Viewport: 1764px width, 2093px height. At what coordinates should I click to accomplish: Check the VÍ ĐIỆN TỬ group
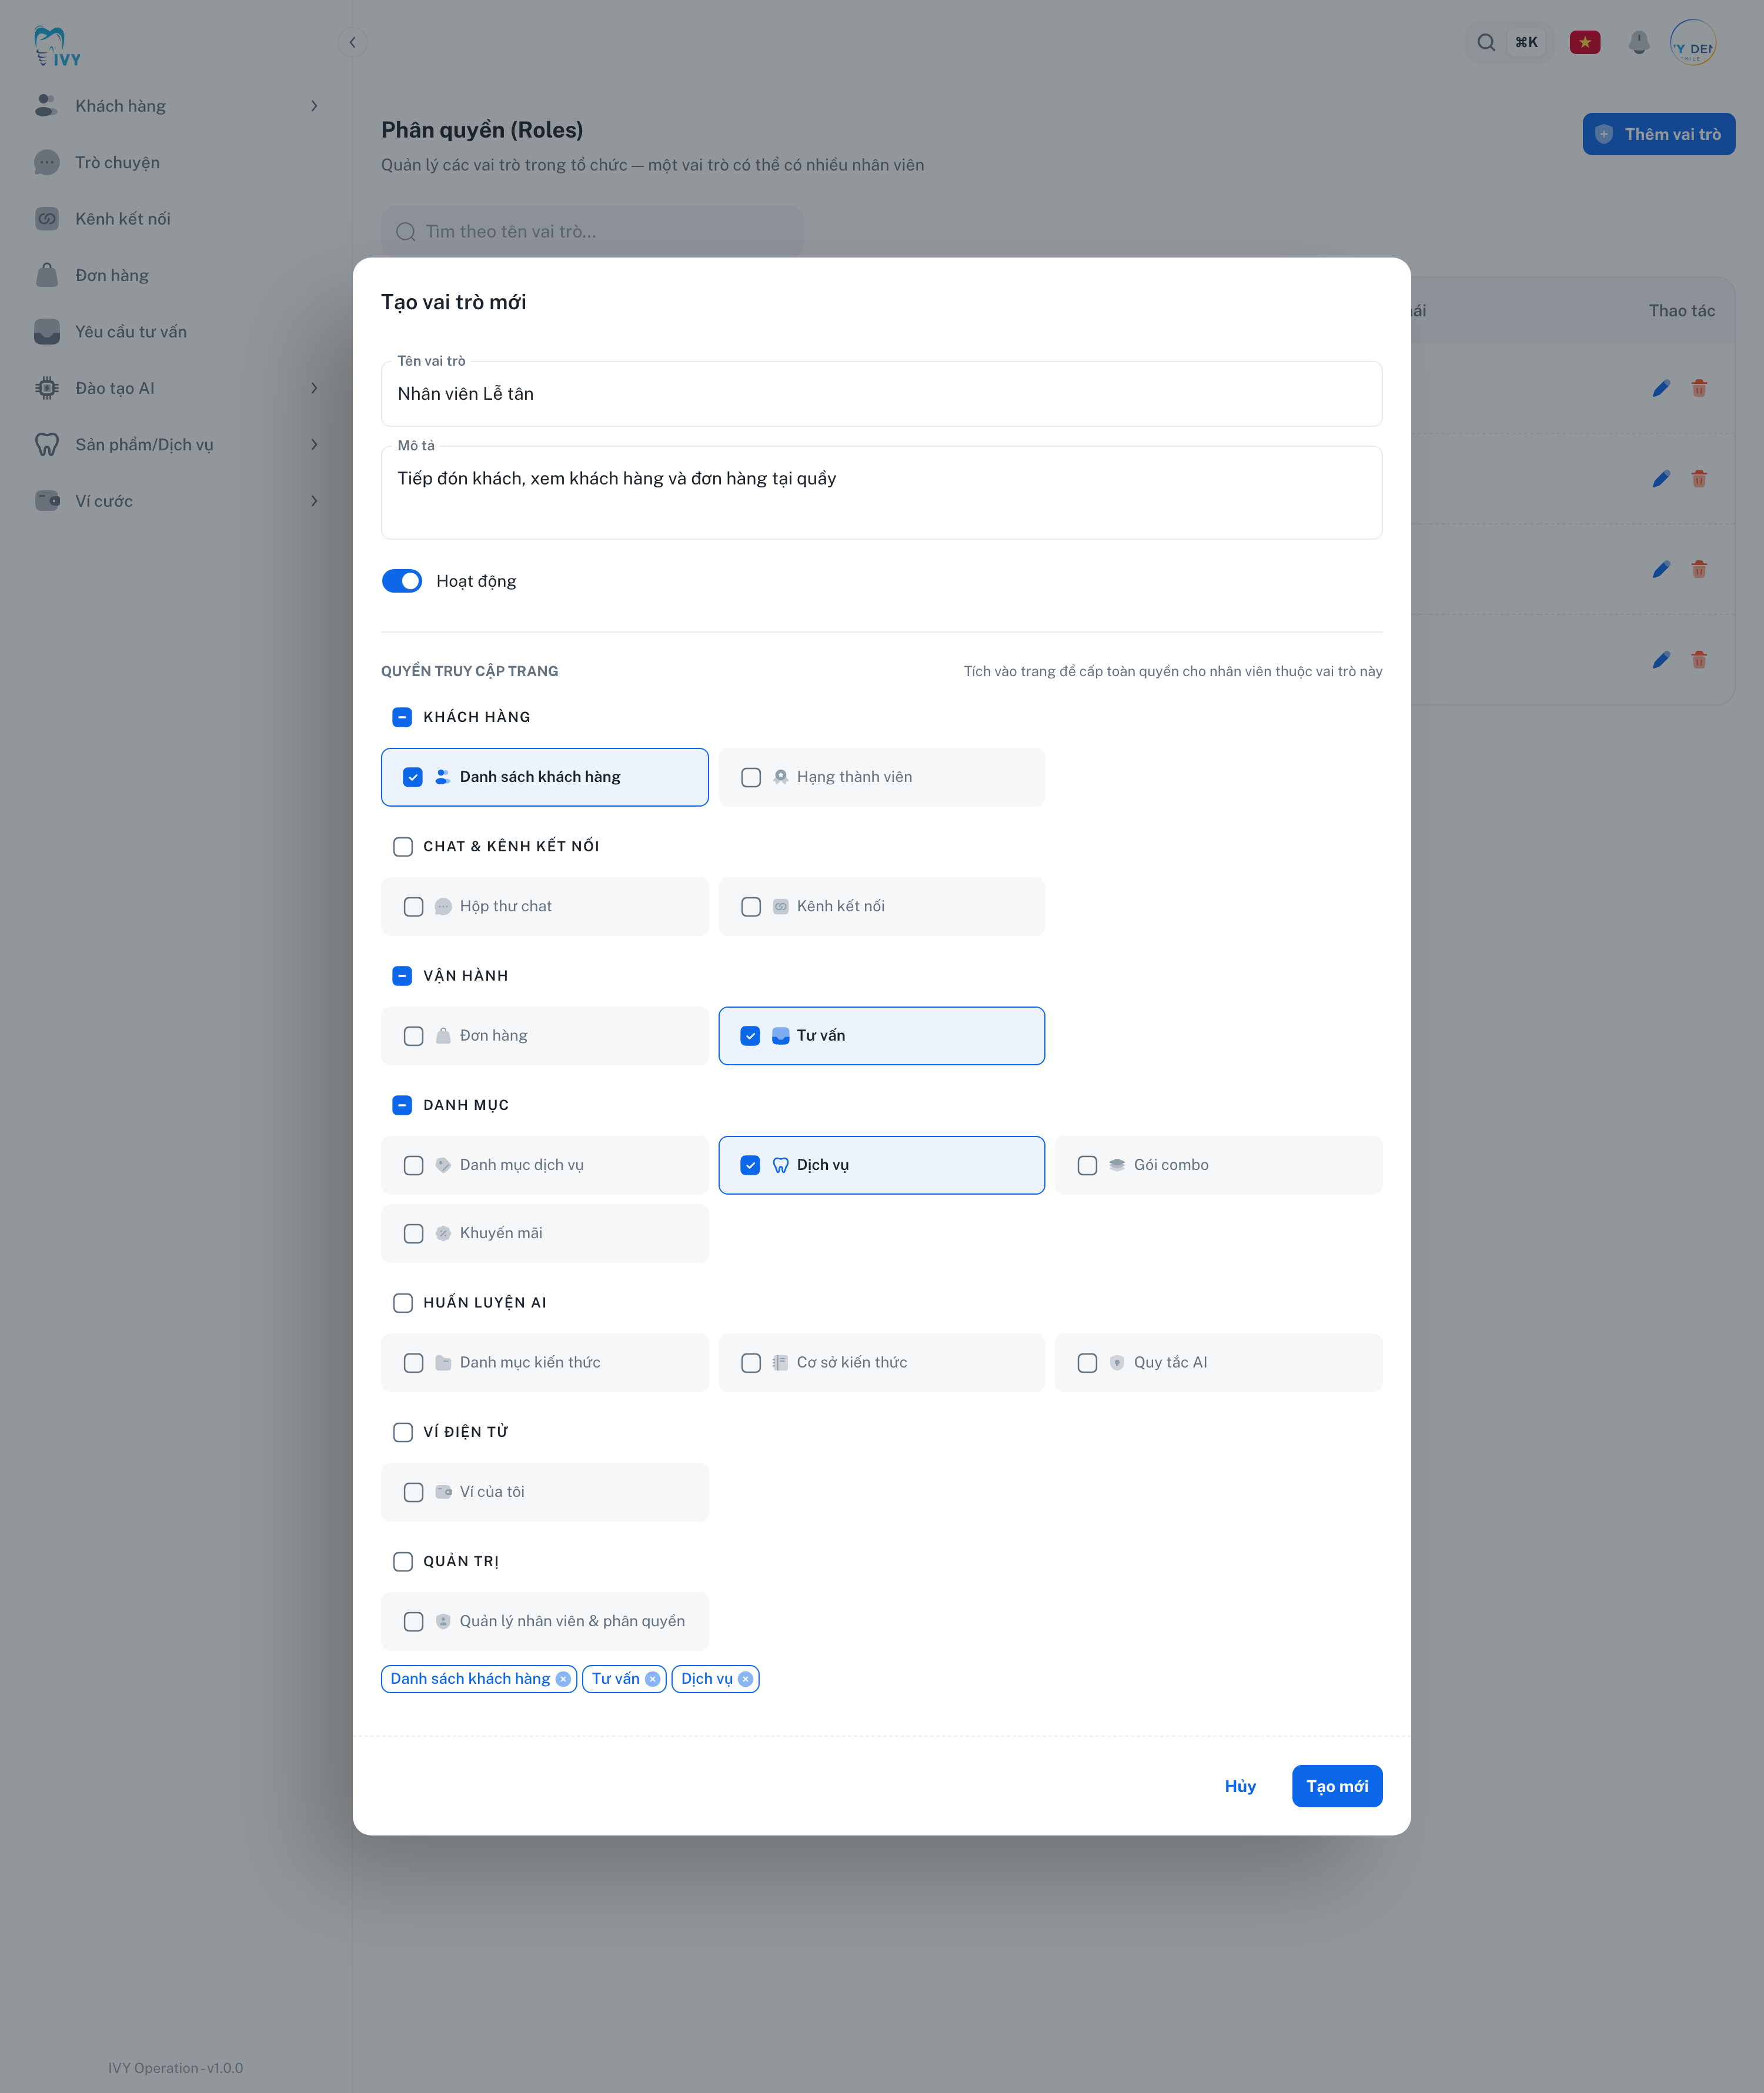402,1432
